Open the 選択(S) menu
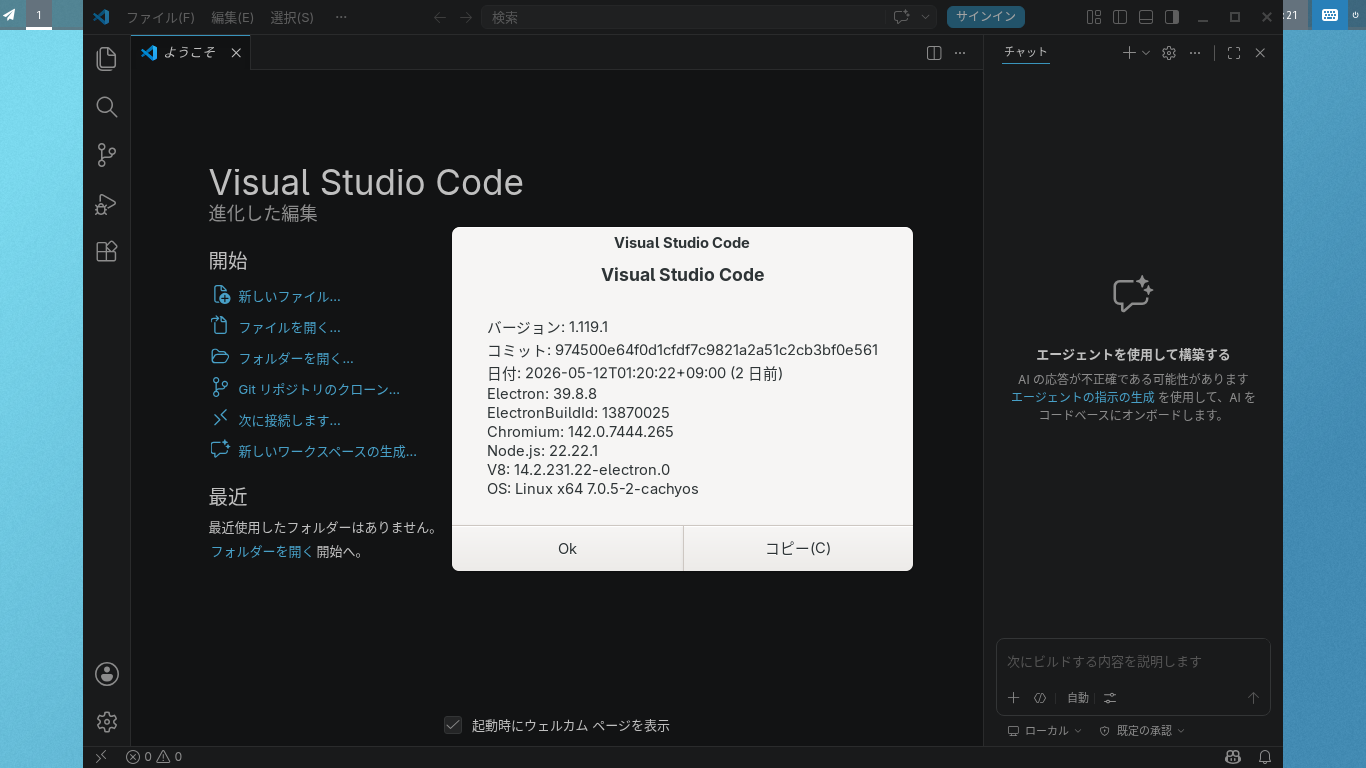 (292, 17)
